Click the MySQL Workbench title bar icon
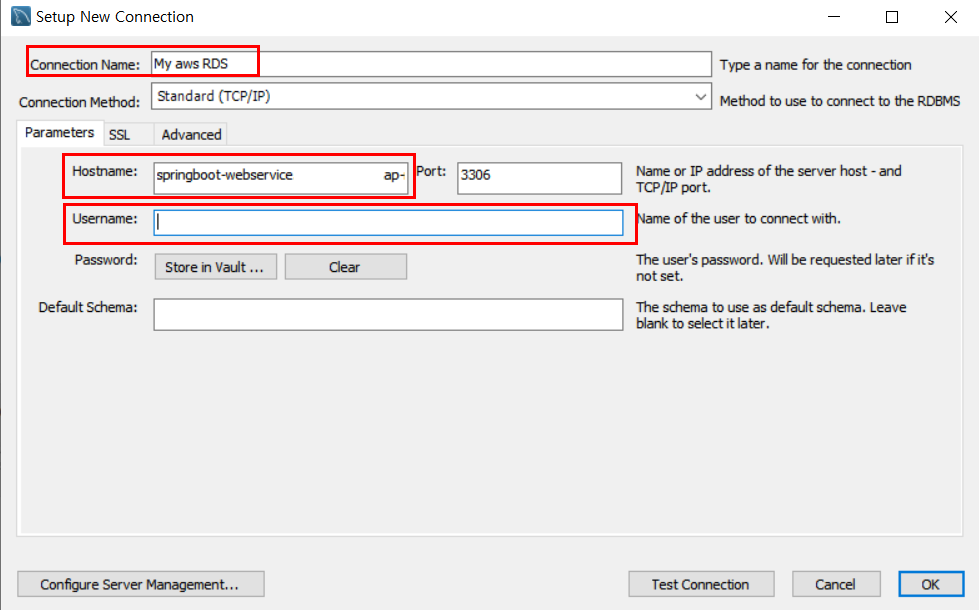Image resolution: width=979 pixels, height=610 pixels. pos(21,16)
